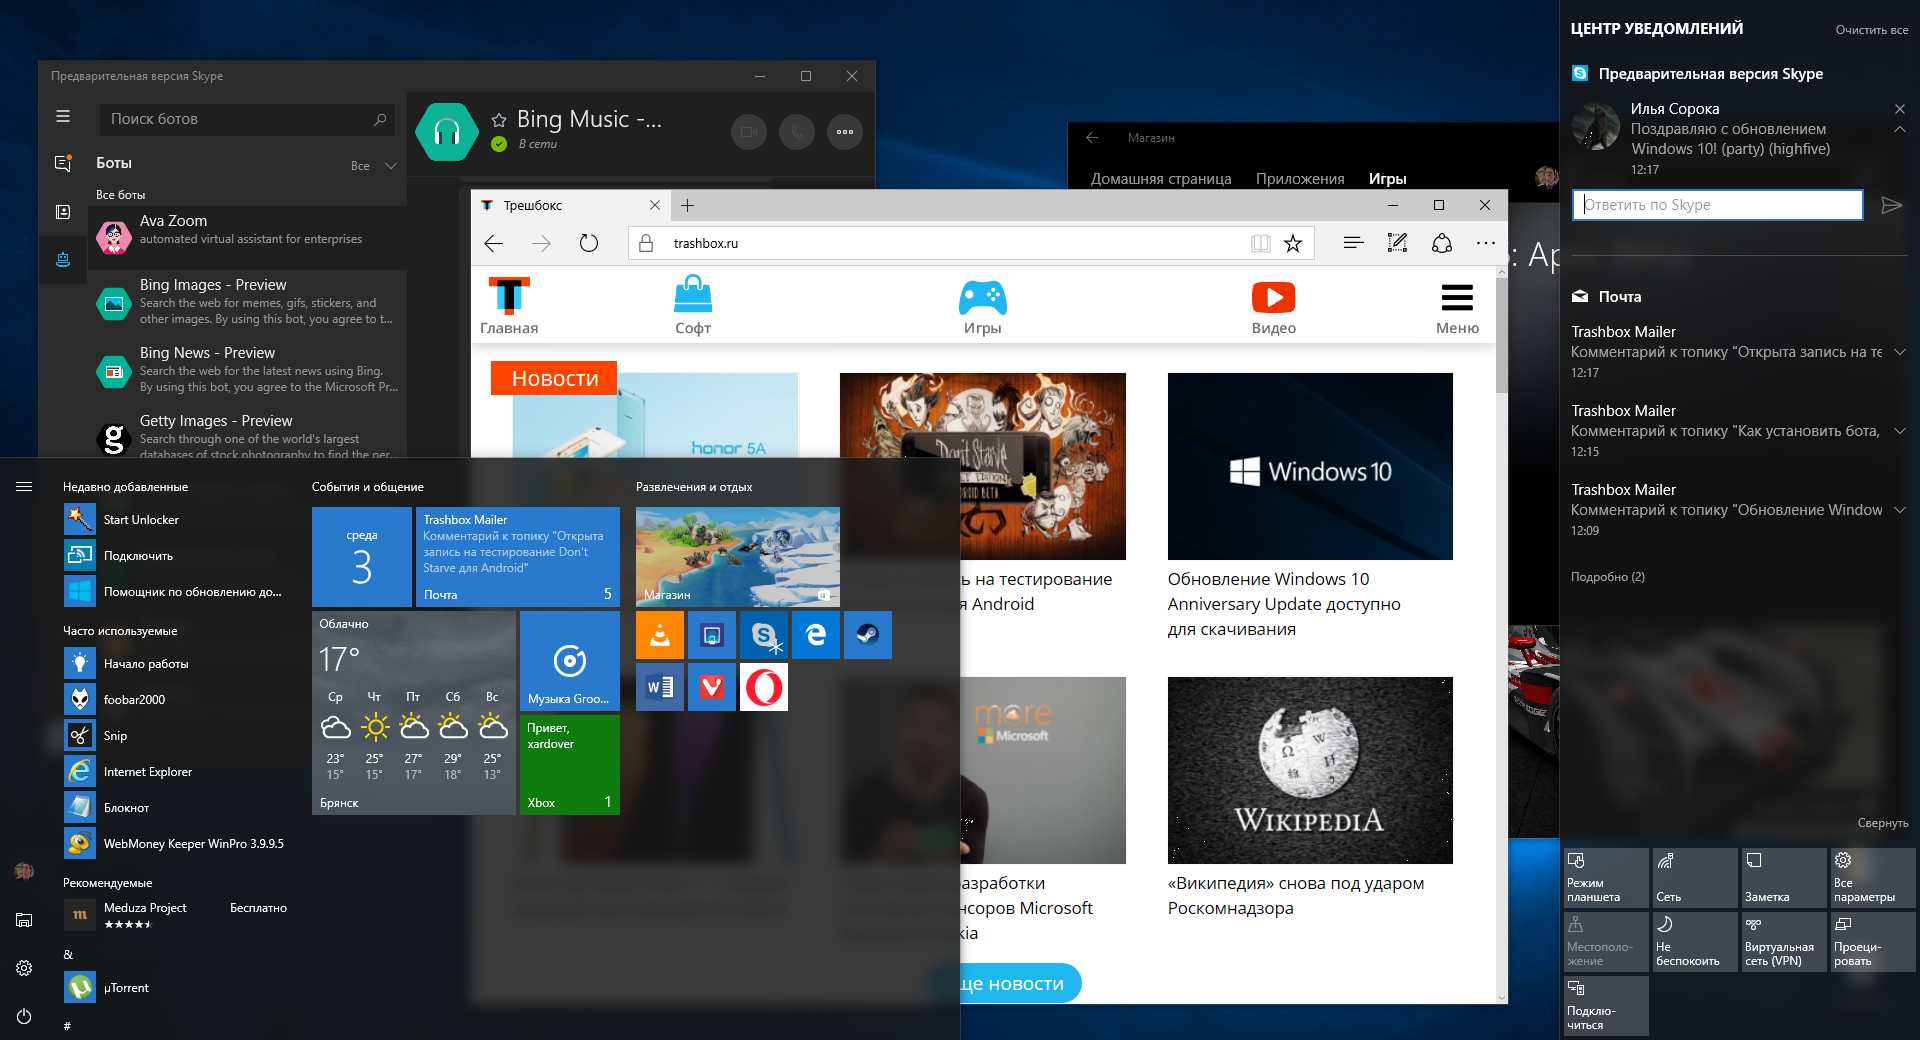
Task: Open the Opera tile in Start menu
Action: [764, 687]
